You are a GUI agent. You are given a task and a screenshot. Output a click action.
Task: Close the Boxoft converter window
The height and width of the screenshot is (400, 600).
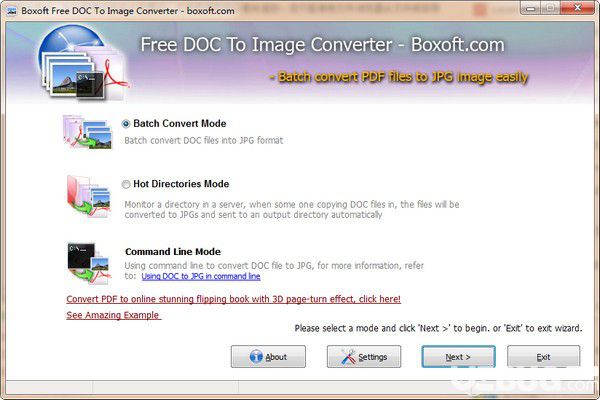[577, 8]
